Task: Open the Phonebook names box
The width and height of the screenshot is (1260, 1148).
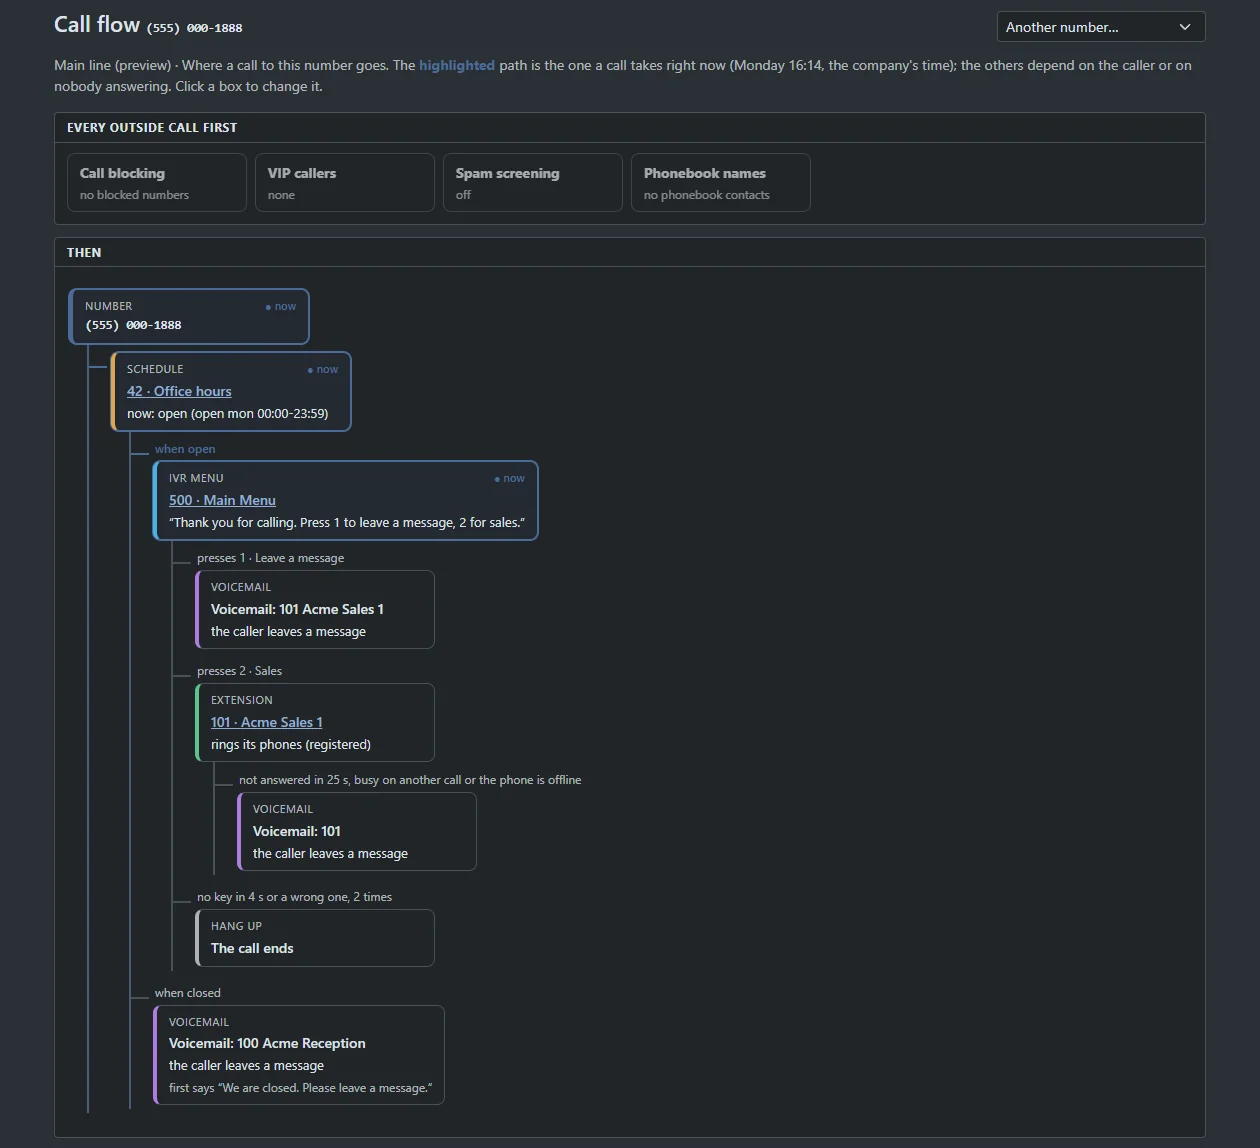Action: [x=721, y=182]
